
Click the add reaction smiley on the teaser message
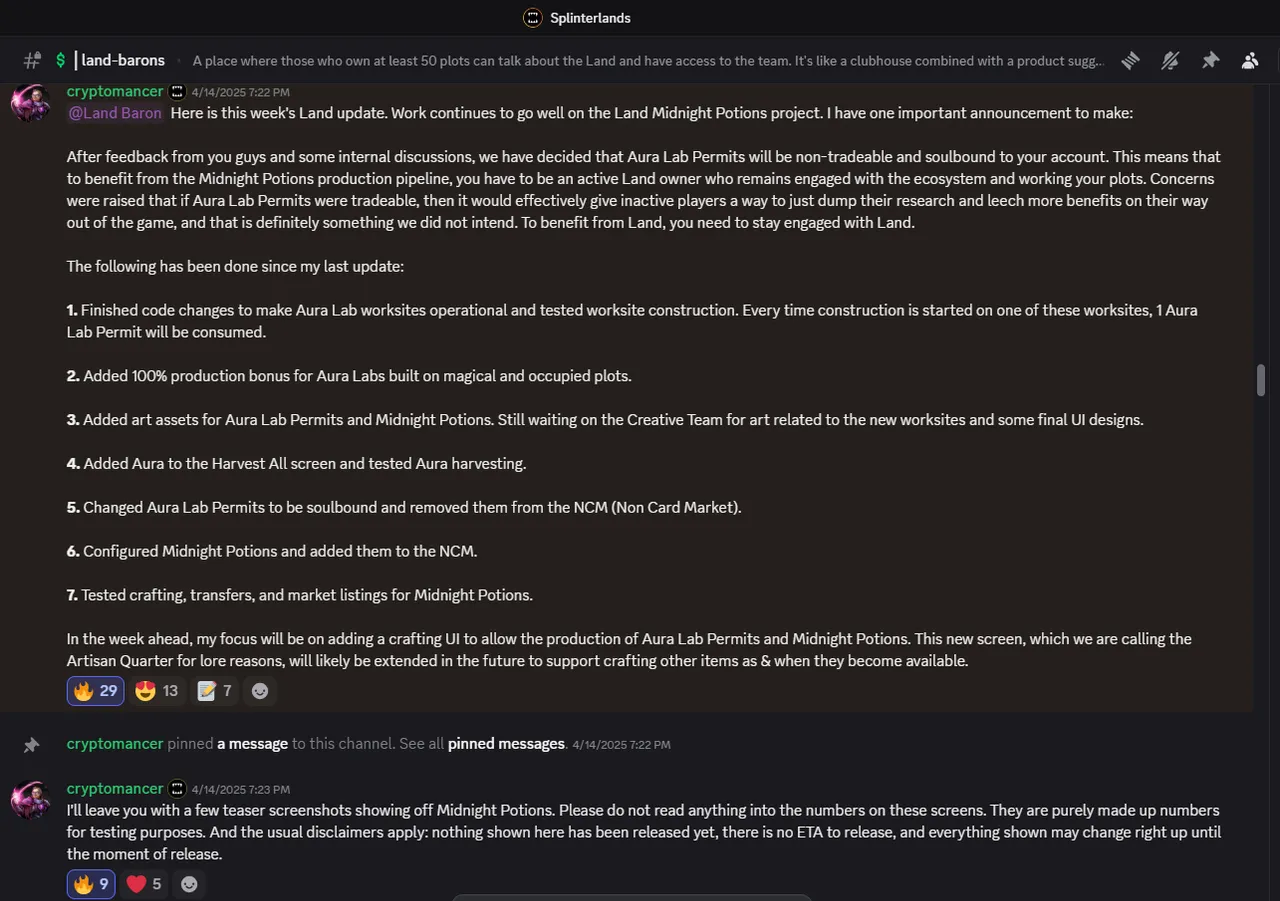pyautogui.click(x=189, y=884)
